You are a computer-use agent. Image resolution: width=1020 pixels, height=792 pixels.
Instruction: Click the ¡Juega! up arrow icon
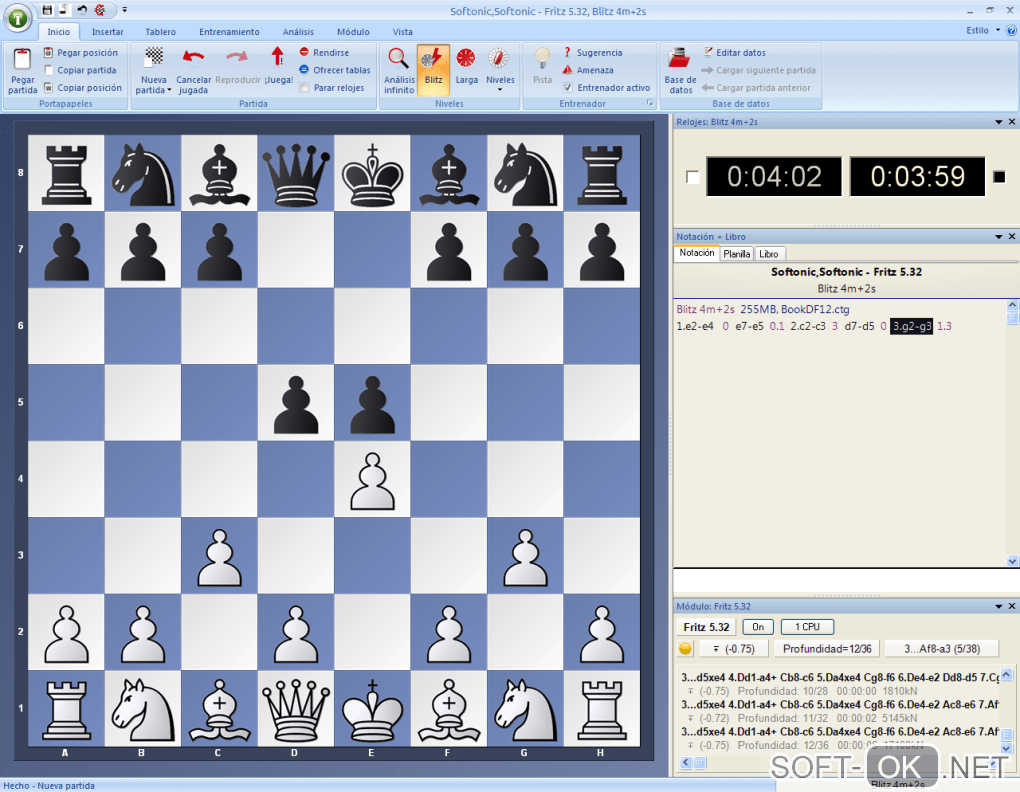click(x=278, y=57)
